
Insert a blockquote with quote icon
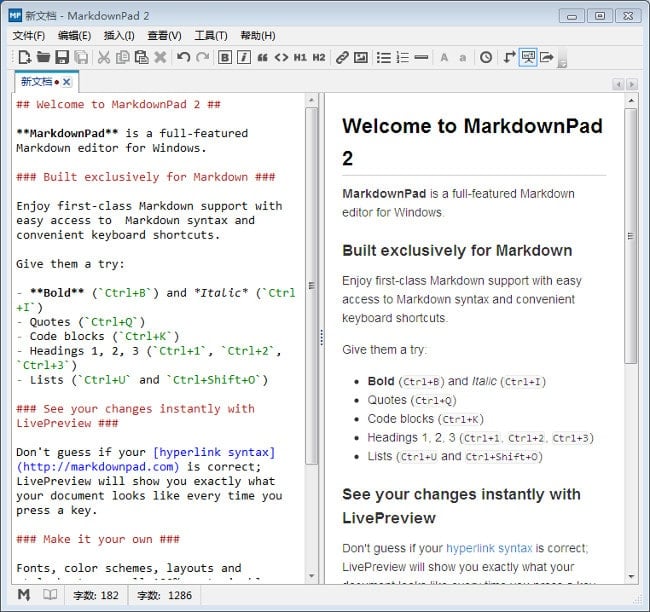(x=262, y=57)
